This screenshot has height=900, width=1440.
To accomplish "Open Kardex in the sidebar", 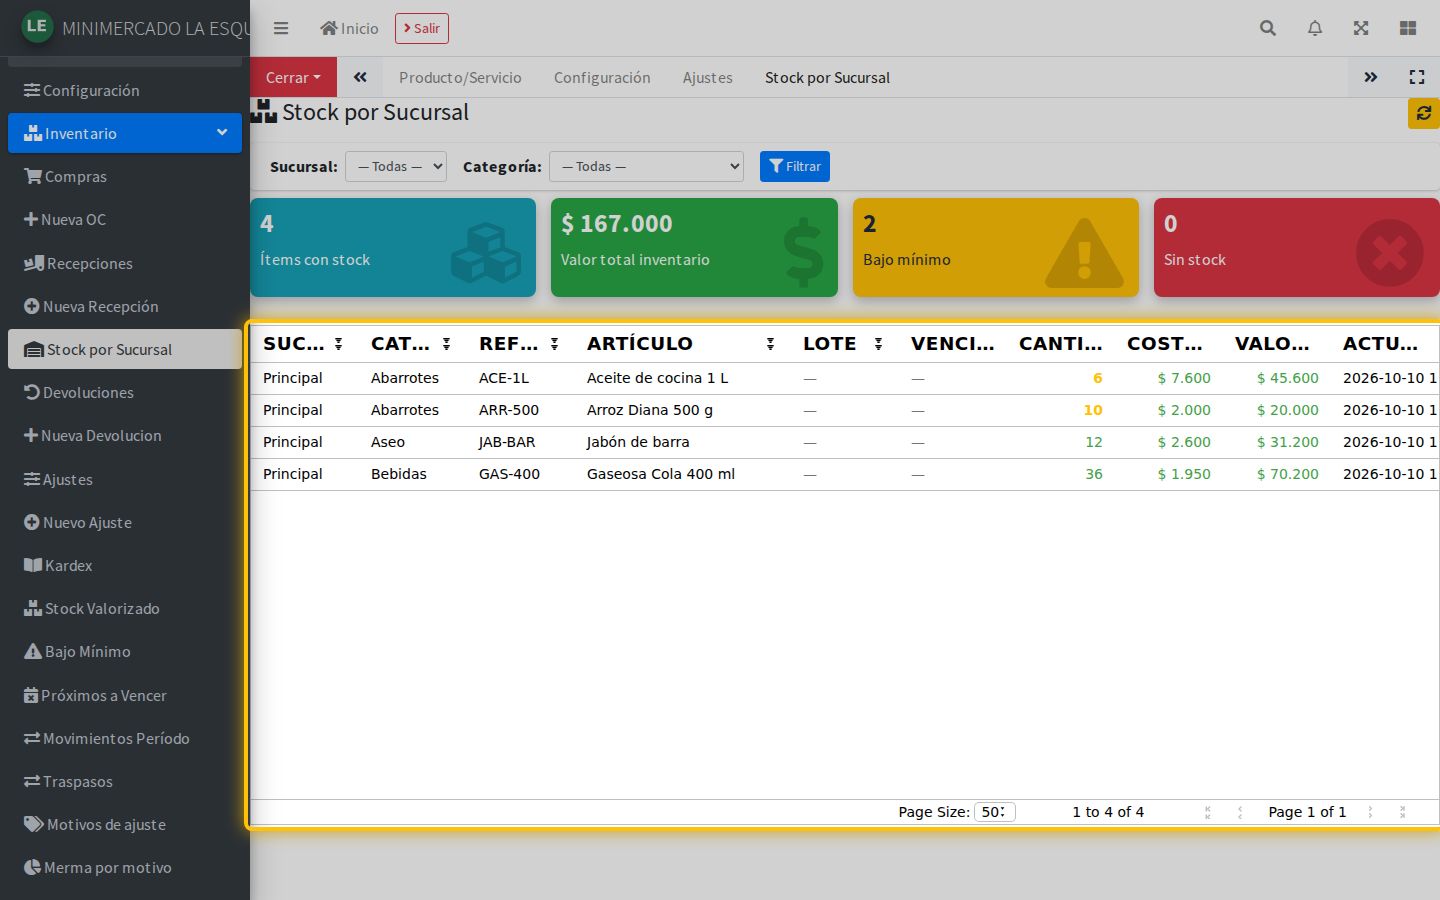I will (125, 565).
